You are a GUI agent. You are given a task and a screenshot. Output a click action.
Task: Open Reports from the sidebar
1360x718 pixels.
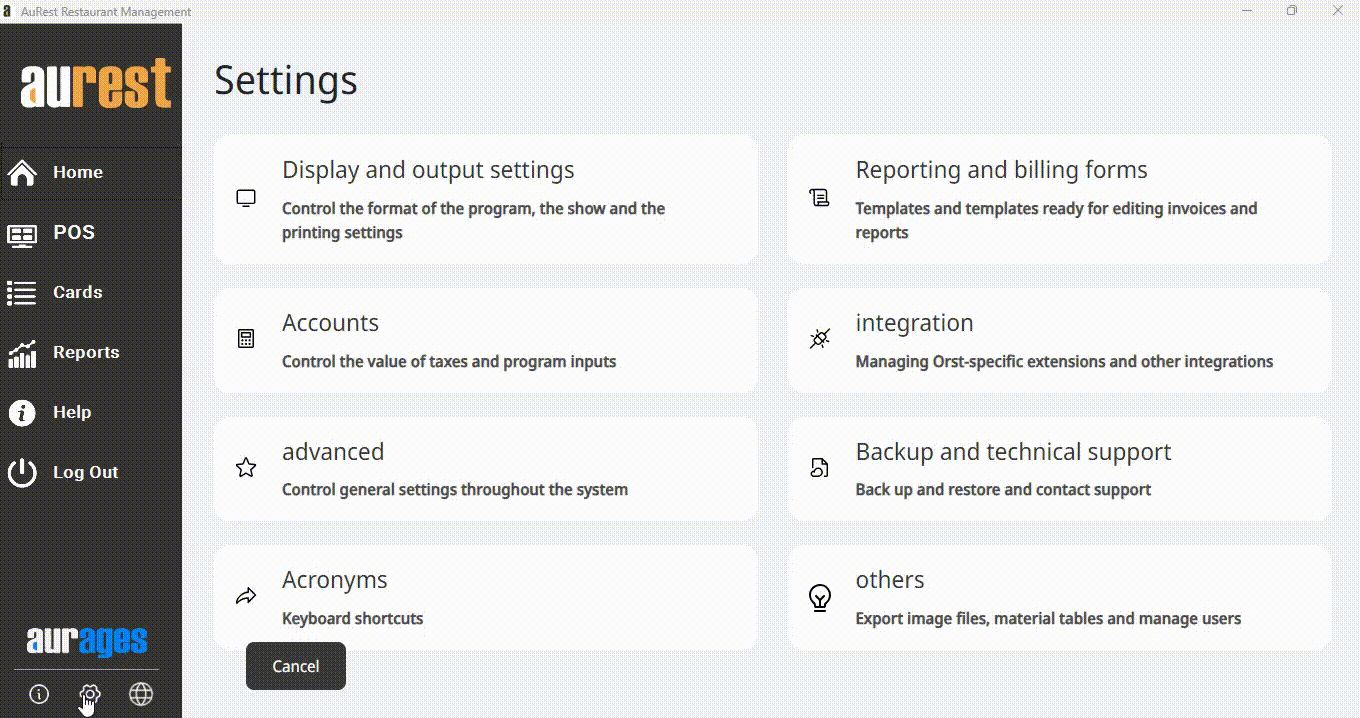pyautogui.click(x=85, y=353)
